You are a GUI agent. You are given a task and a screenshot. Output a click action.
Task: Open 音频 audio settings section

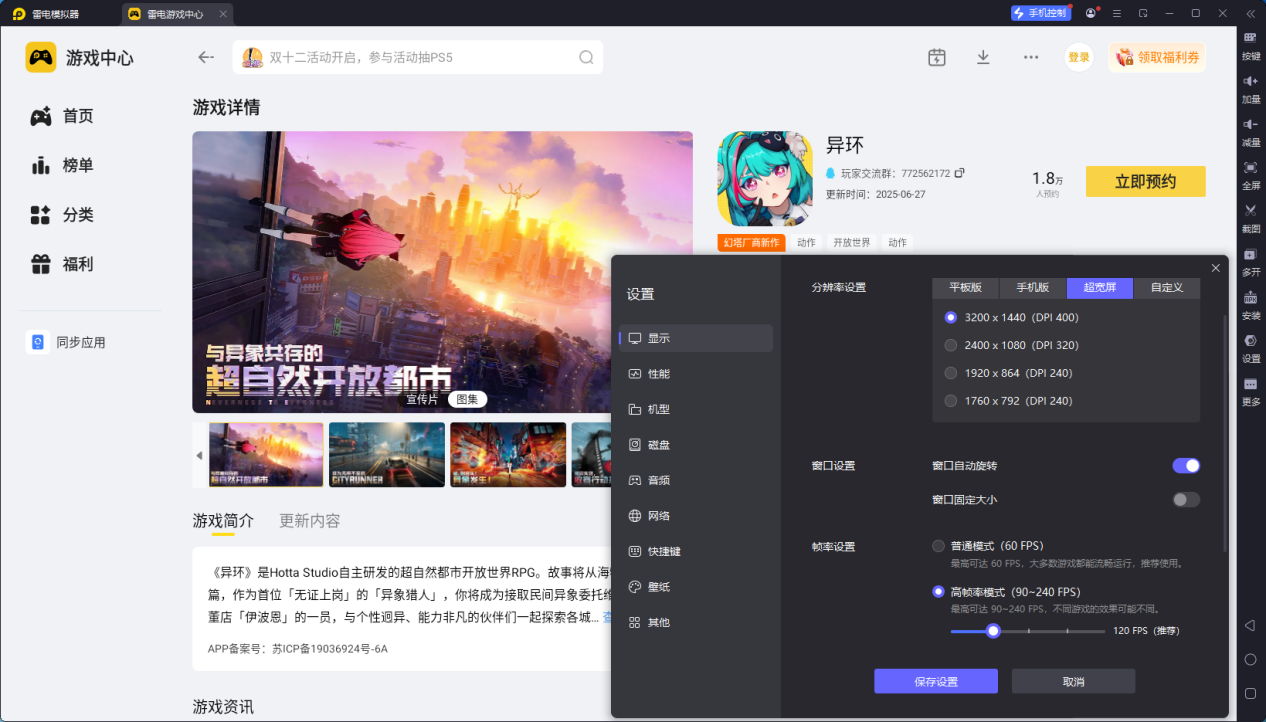(696, 480)
